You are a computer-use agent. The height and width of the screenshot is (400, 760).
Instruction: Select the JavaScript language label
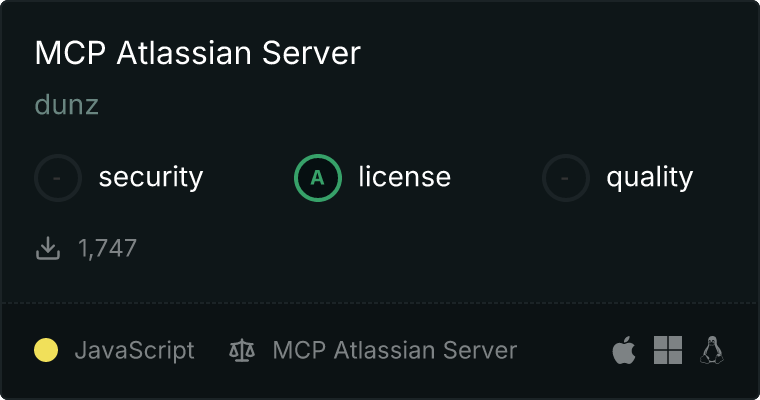(x=134, y=351)
